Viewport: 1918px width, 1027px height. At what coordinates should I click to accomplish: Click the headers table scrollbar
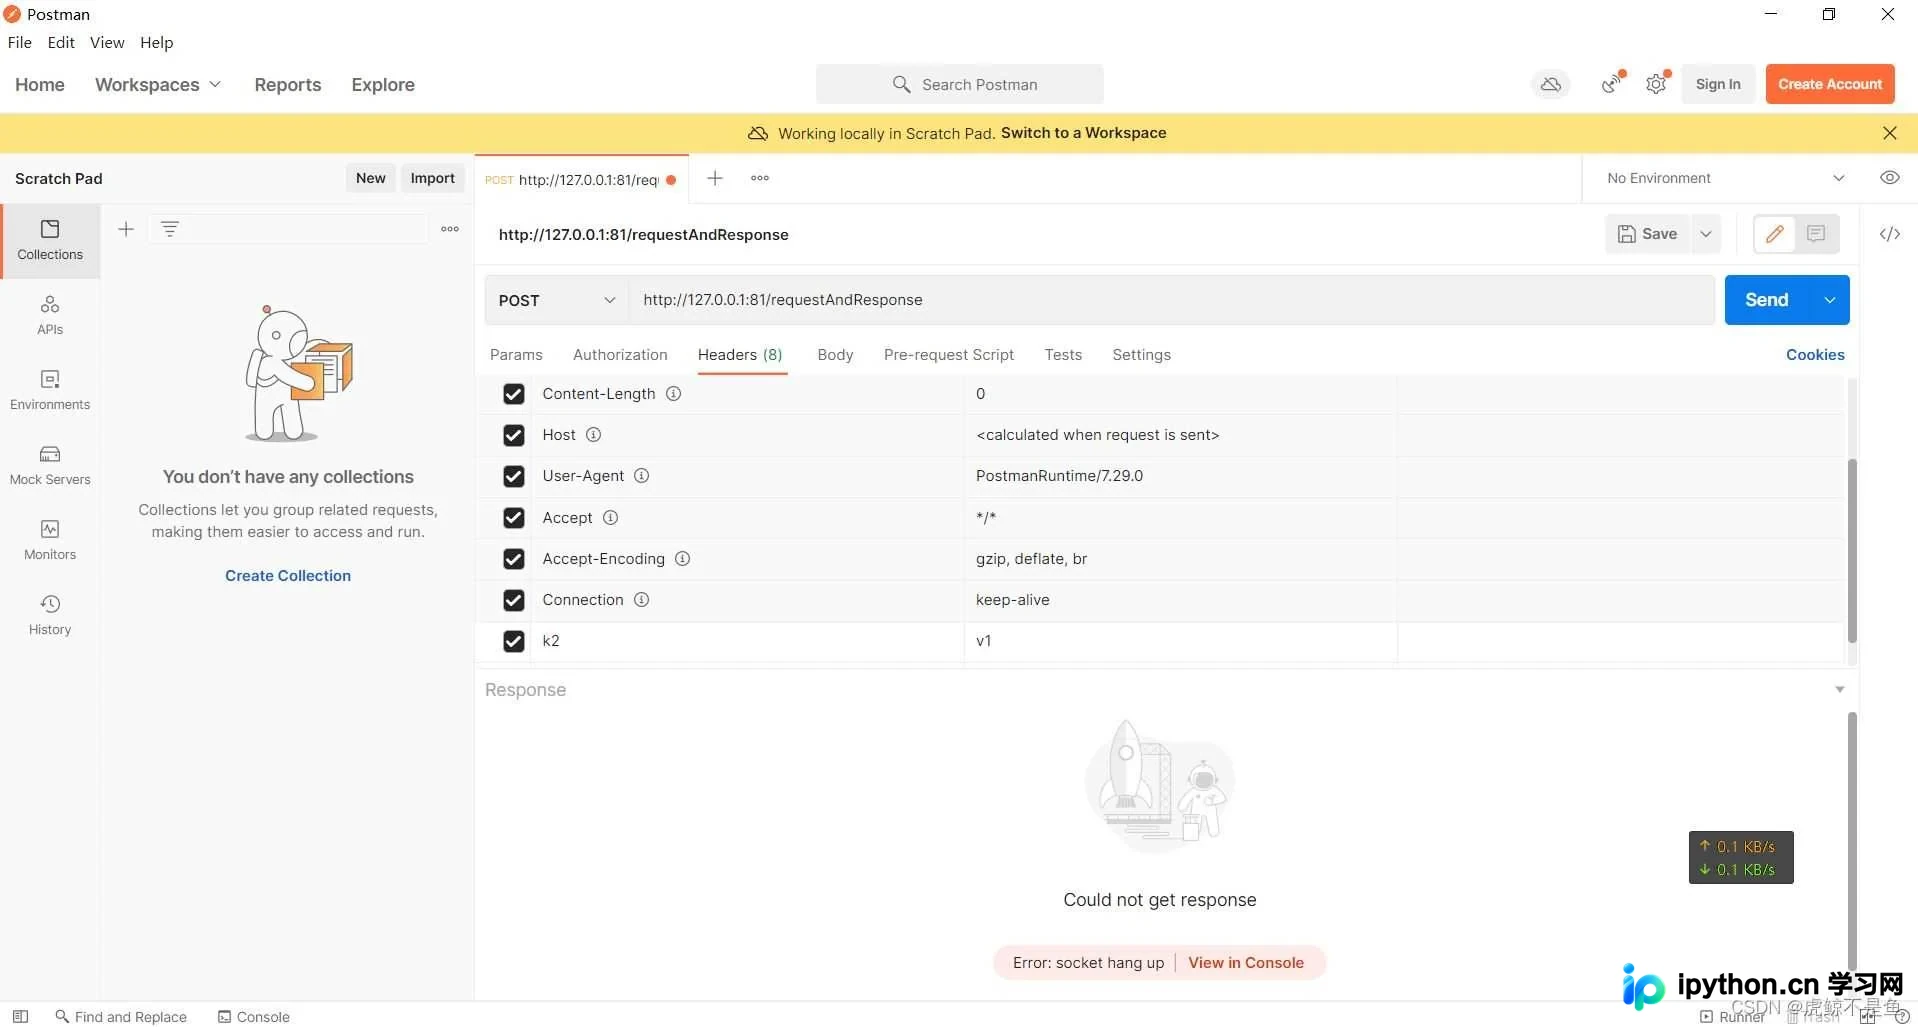pyautogui.click(x=1852, y=550)
